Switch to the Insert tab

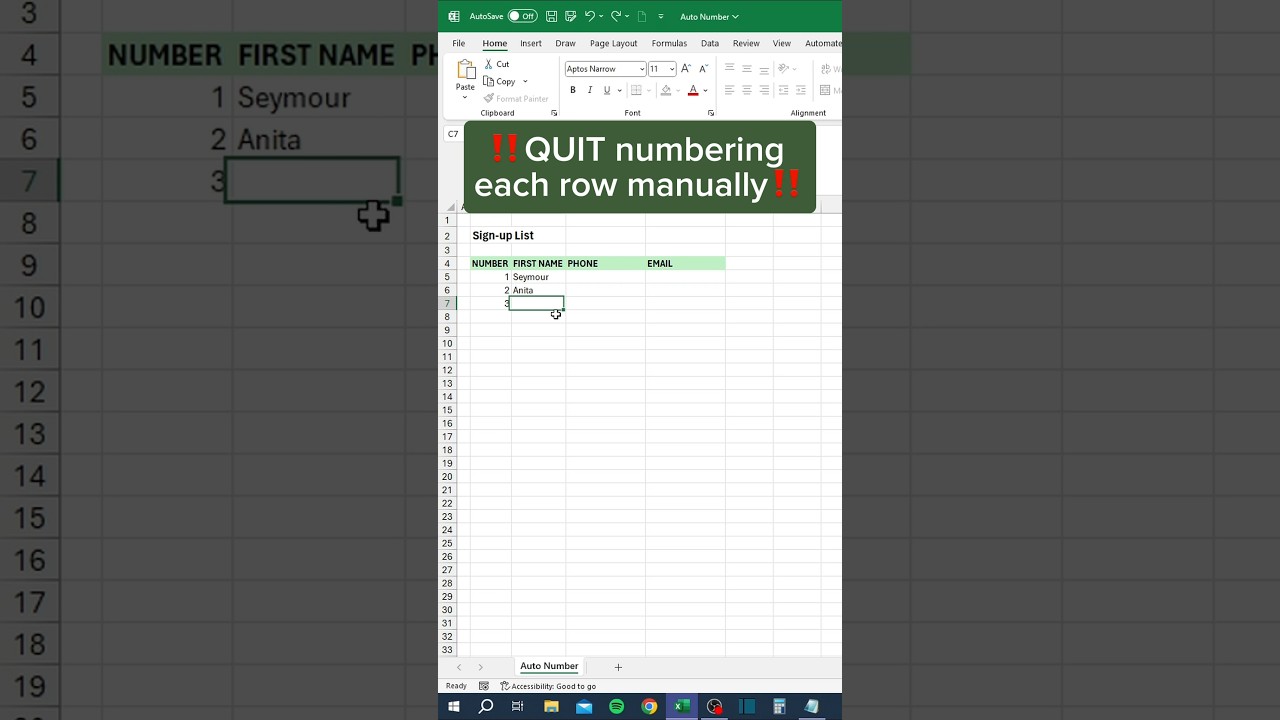pos(531,43)
